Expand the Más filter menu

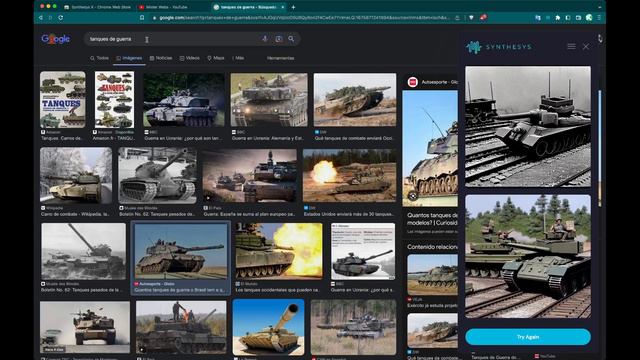coord(238,58)
